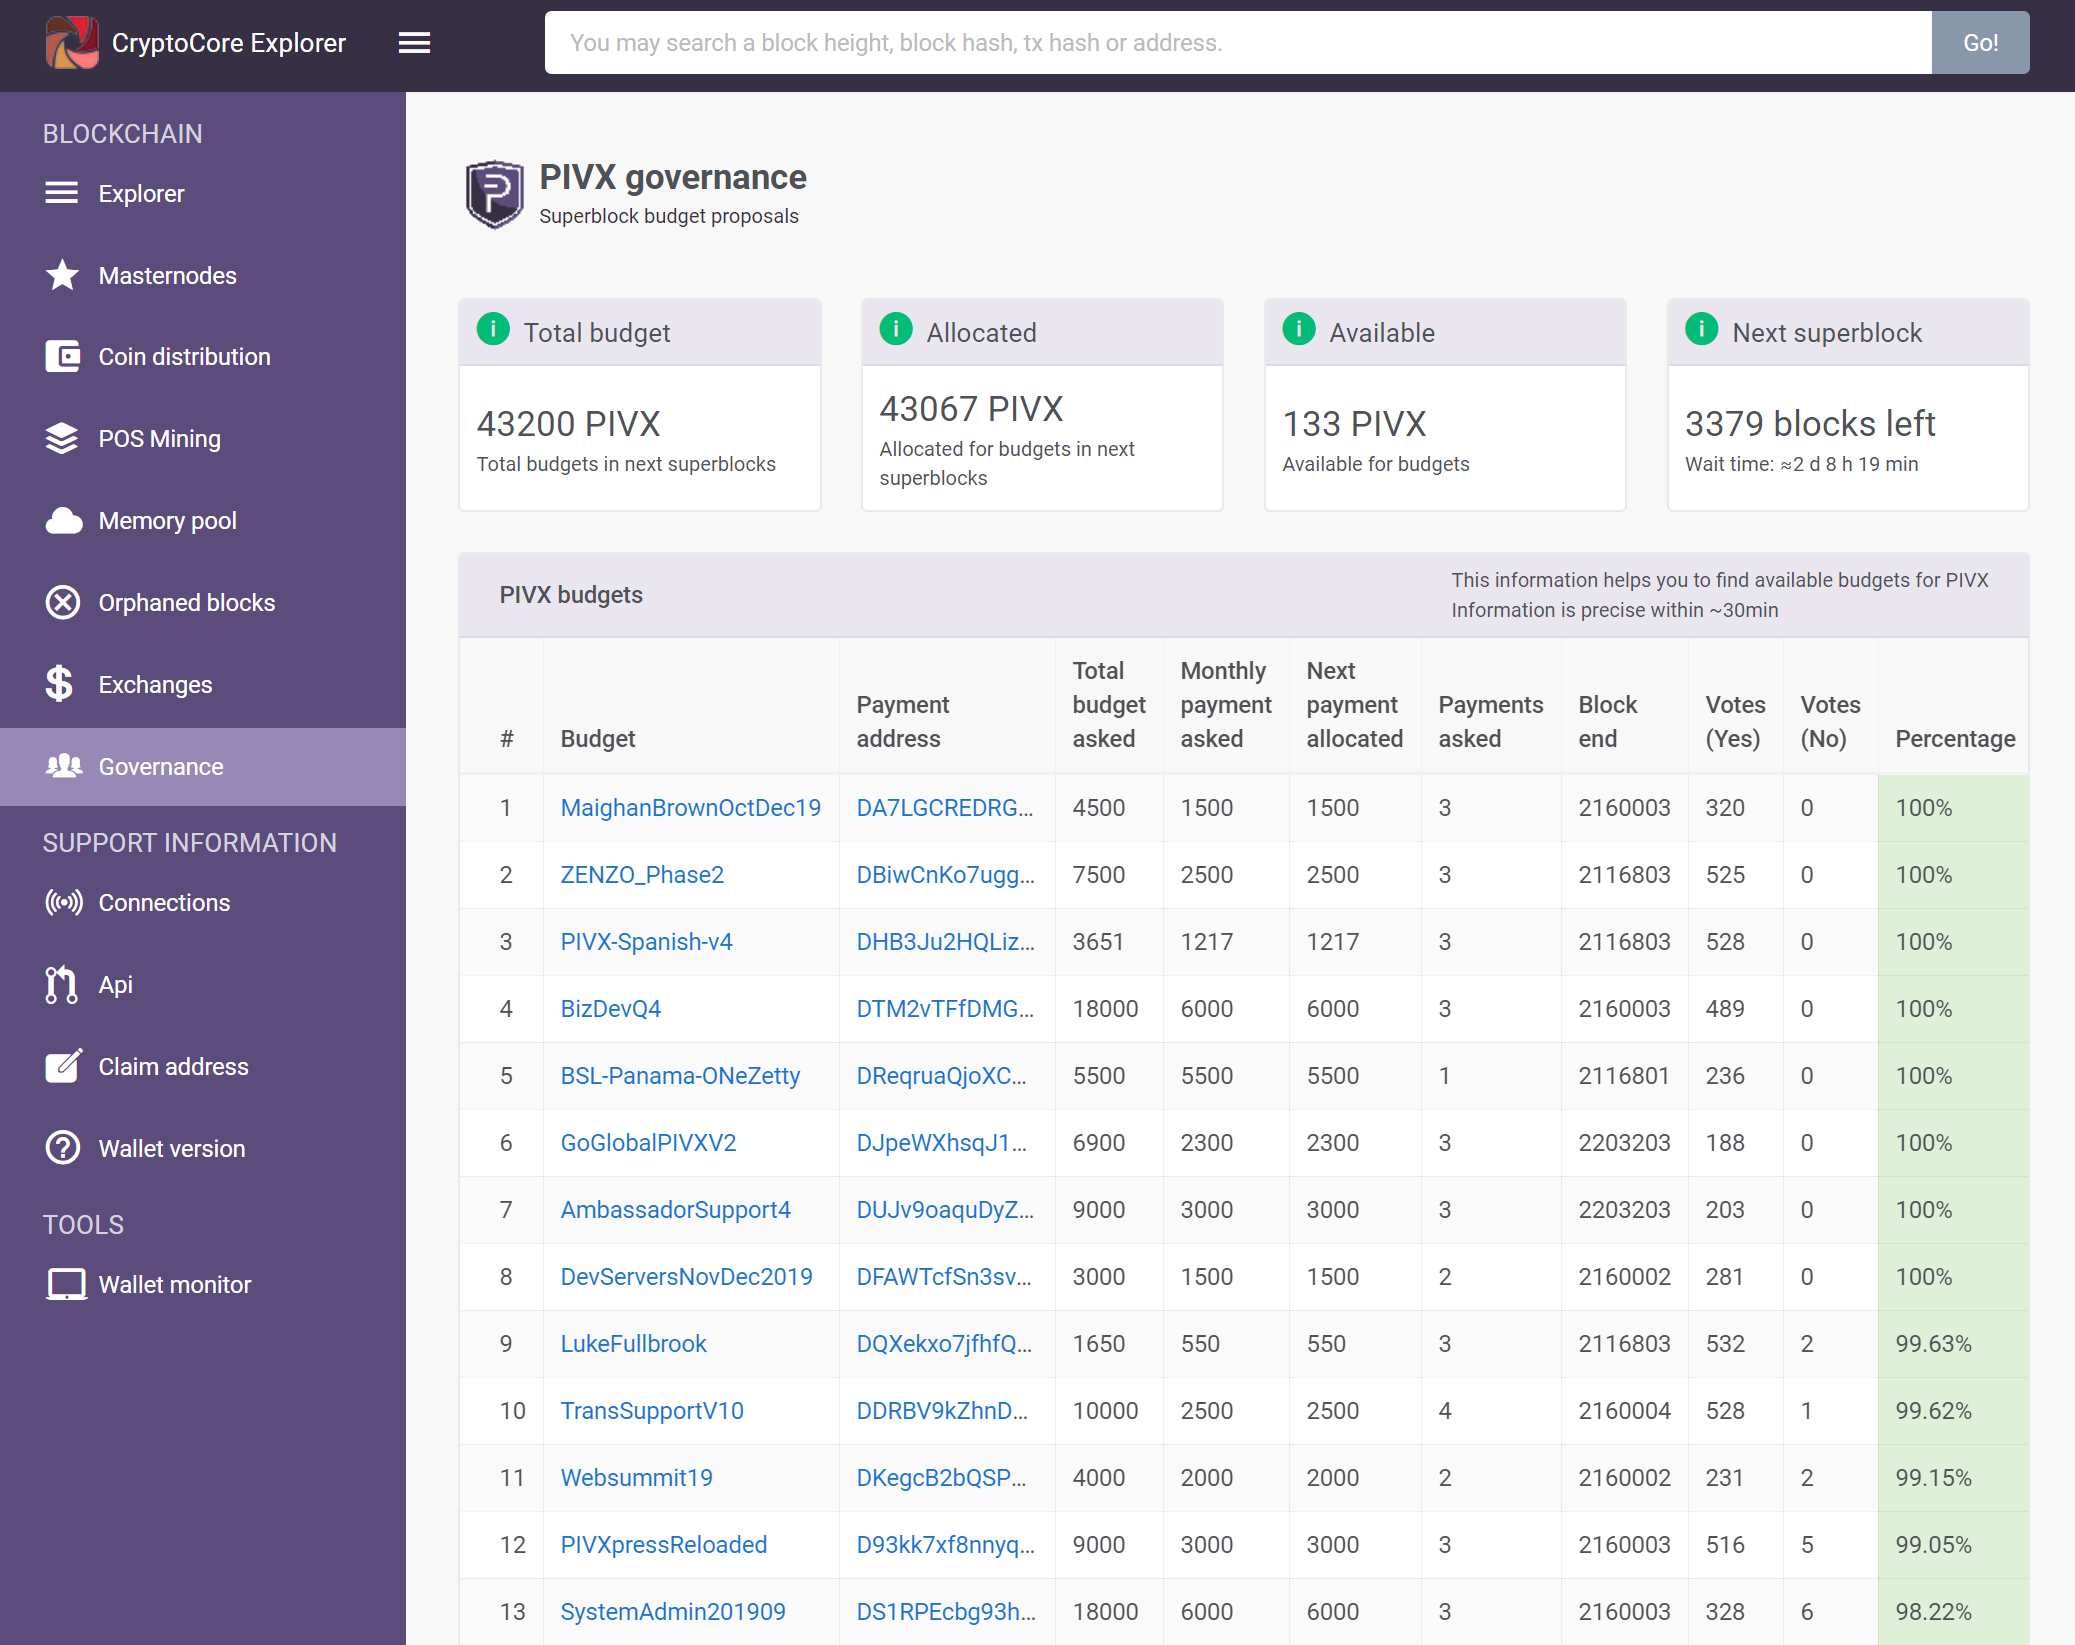Click the Wallet version question mark icon
This screenshot has height=1645, width=2075.
[x=62, y=1148]
